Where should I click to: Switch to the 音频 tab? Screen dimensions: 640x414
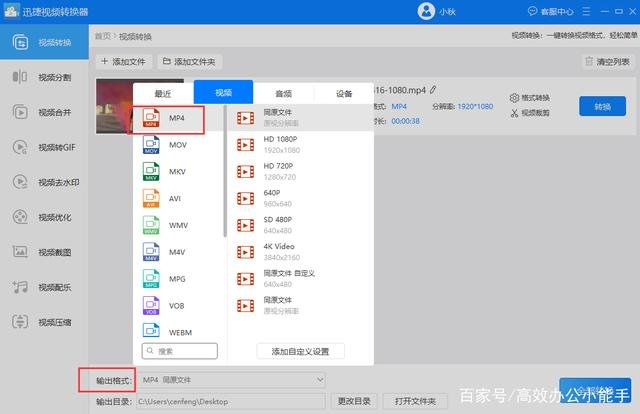click(284, 93)
